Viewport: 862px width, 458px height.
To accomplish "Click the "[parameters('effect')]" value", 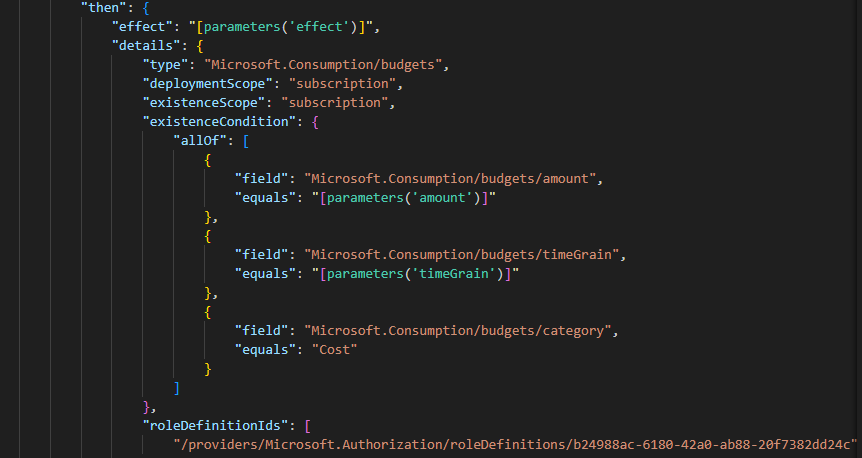I will [281, 26].
